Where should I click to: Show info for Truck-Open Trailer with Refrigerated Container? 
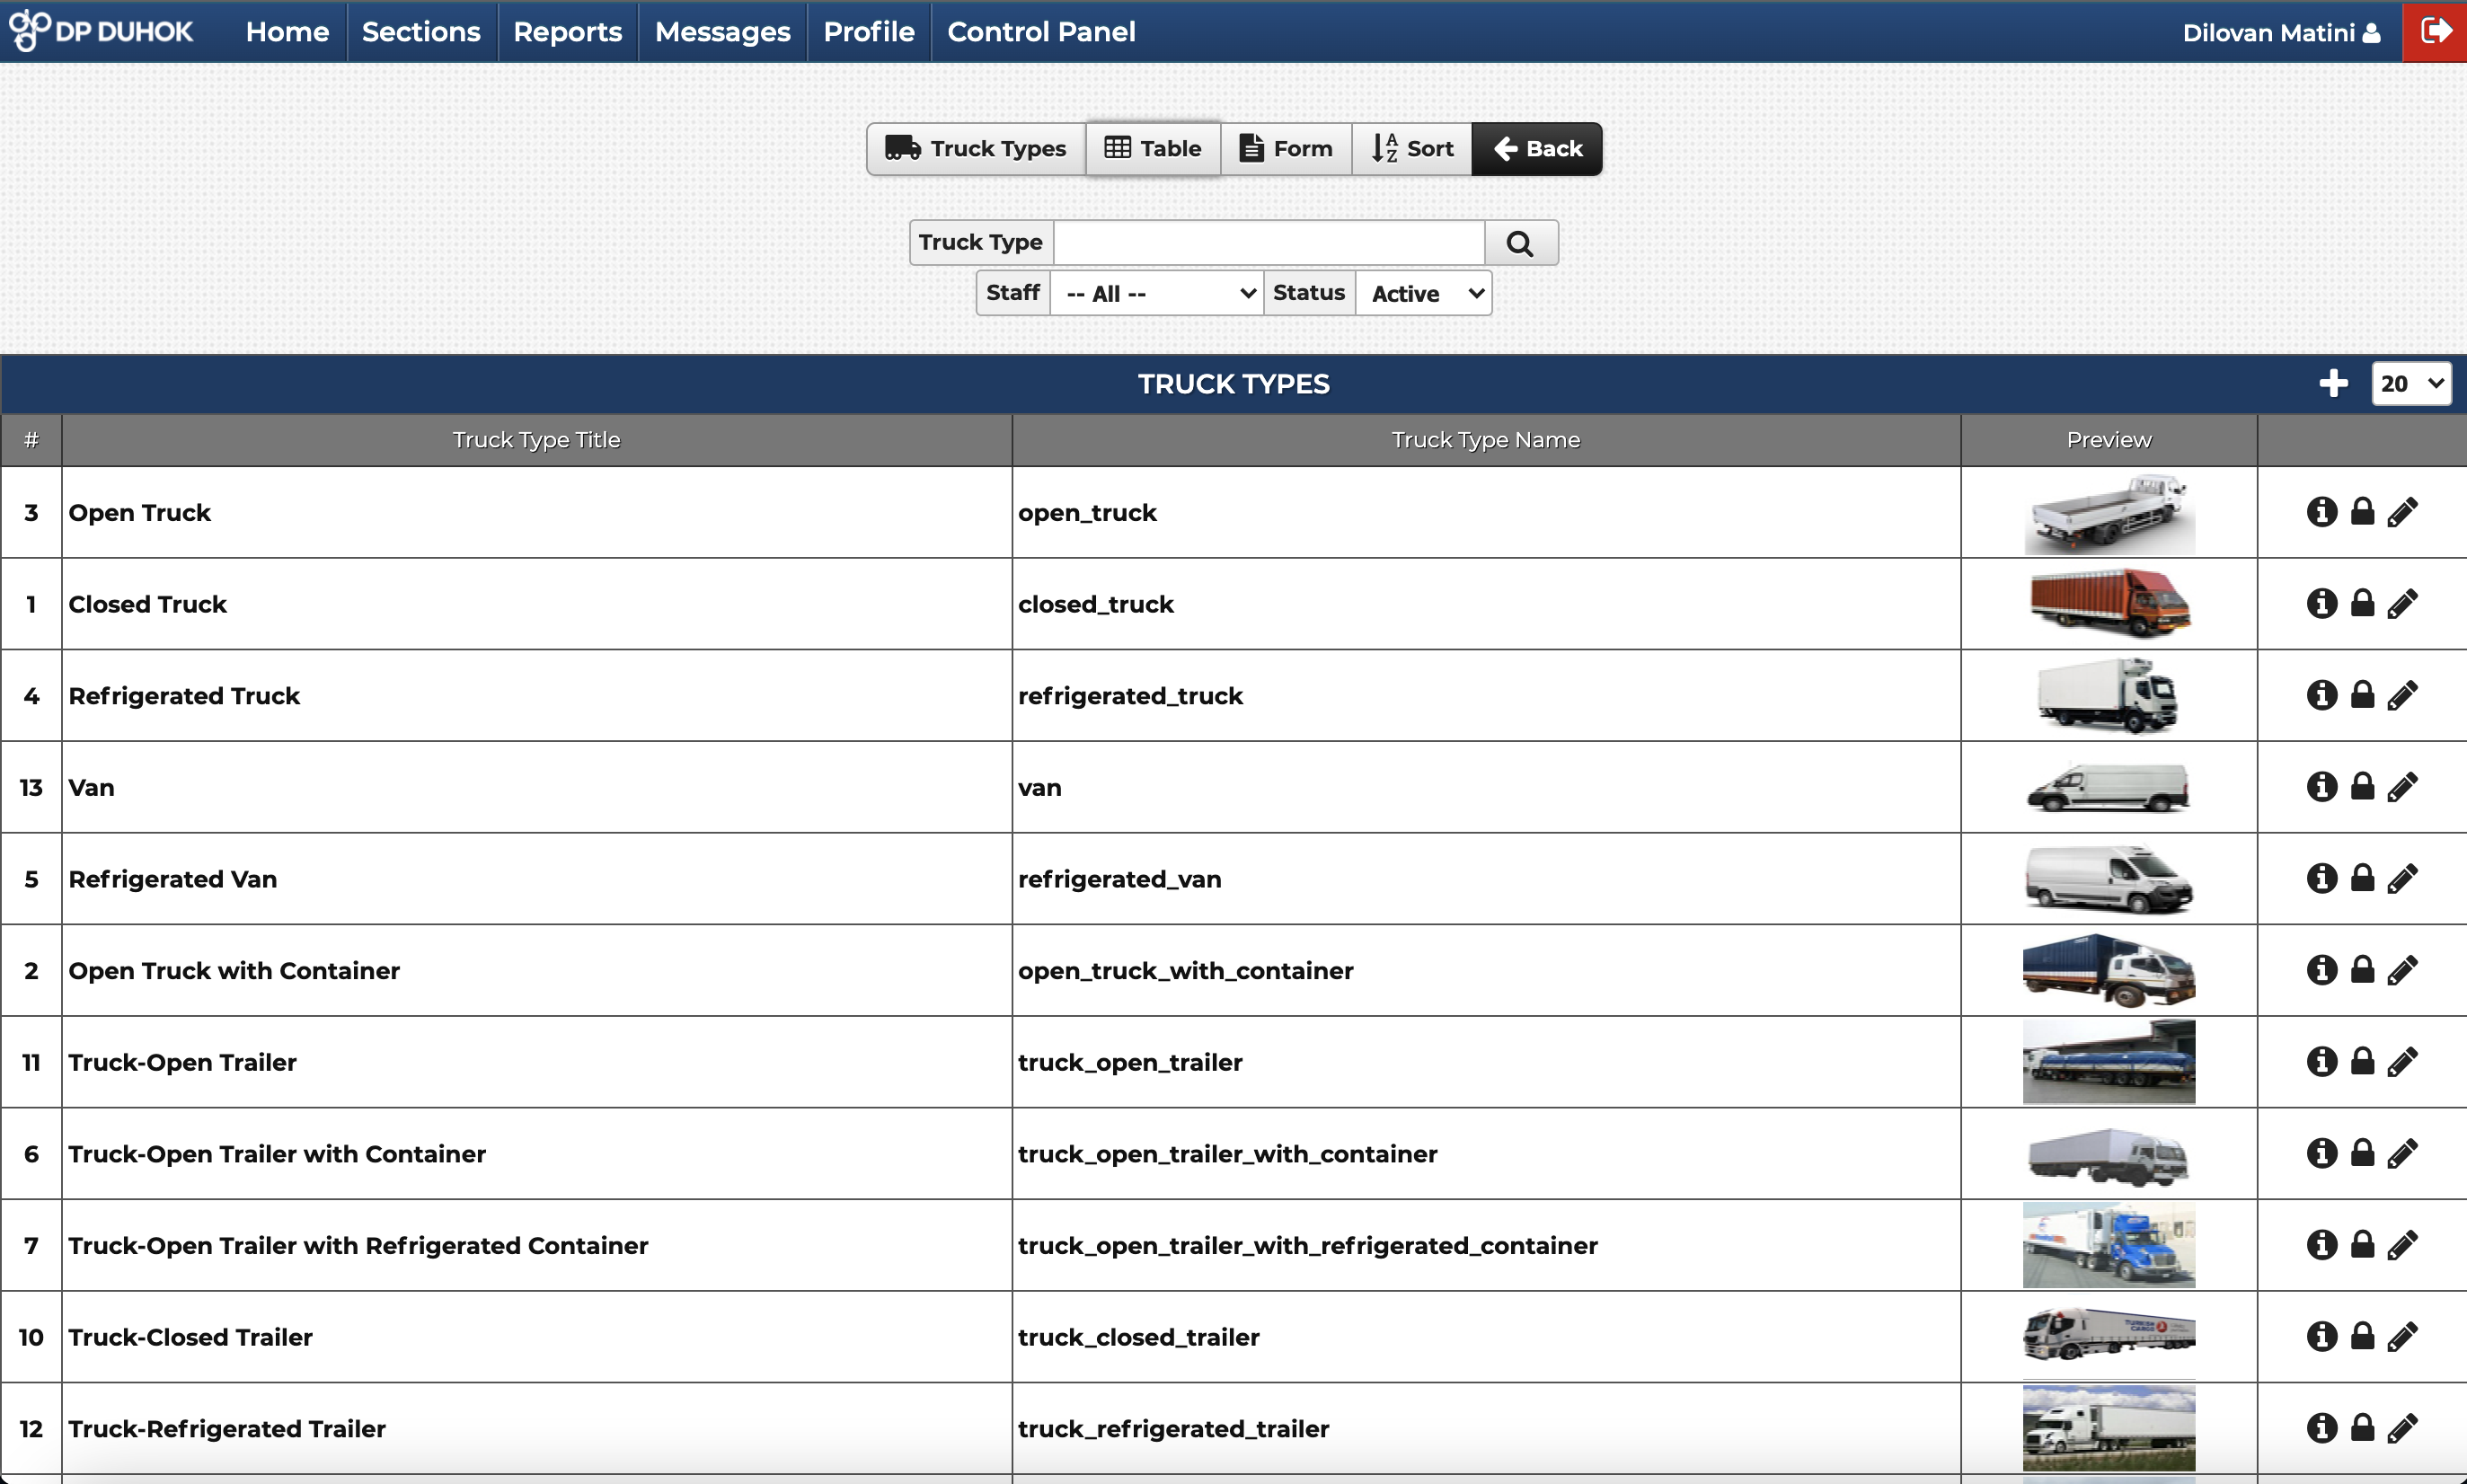point(2321,1245)
